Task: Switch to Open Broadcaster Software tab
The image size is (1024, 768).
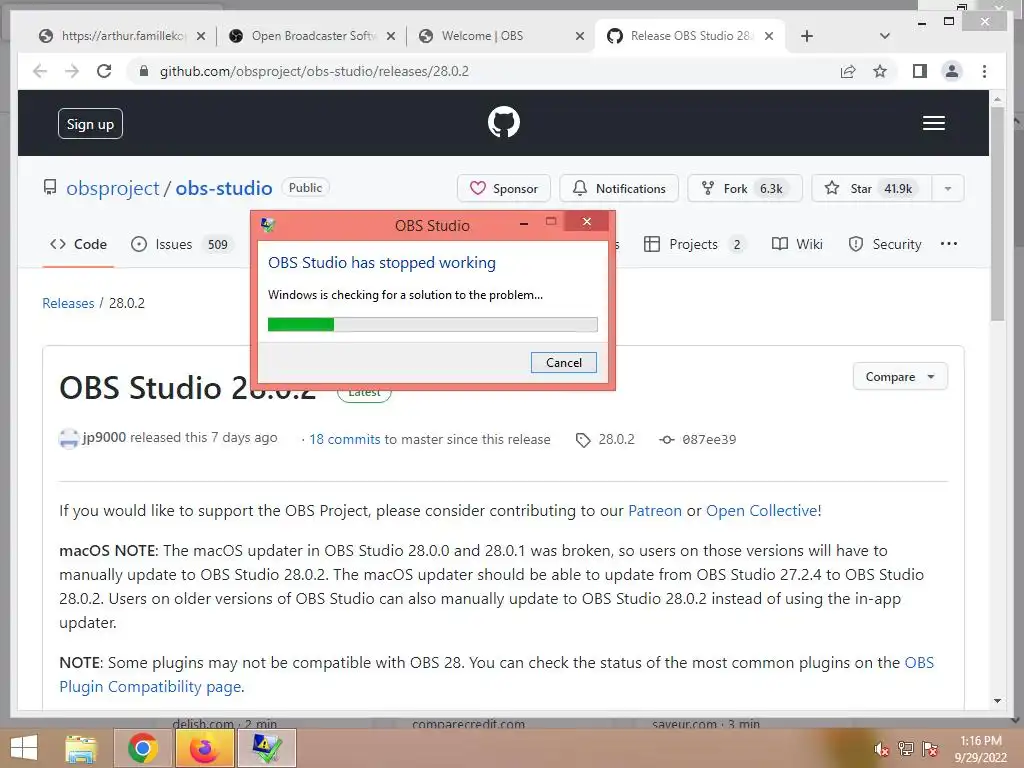Action: [x=313, y=36]
